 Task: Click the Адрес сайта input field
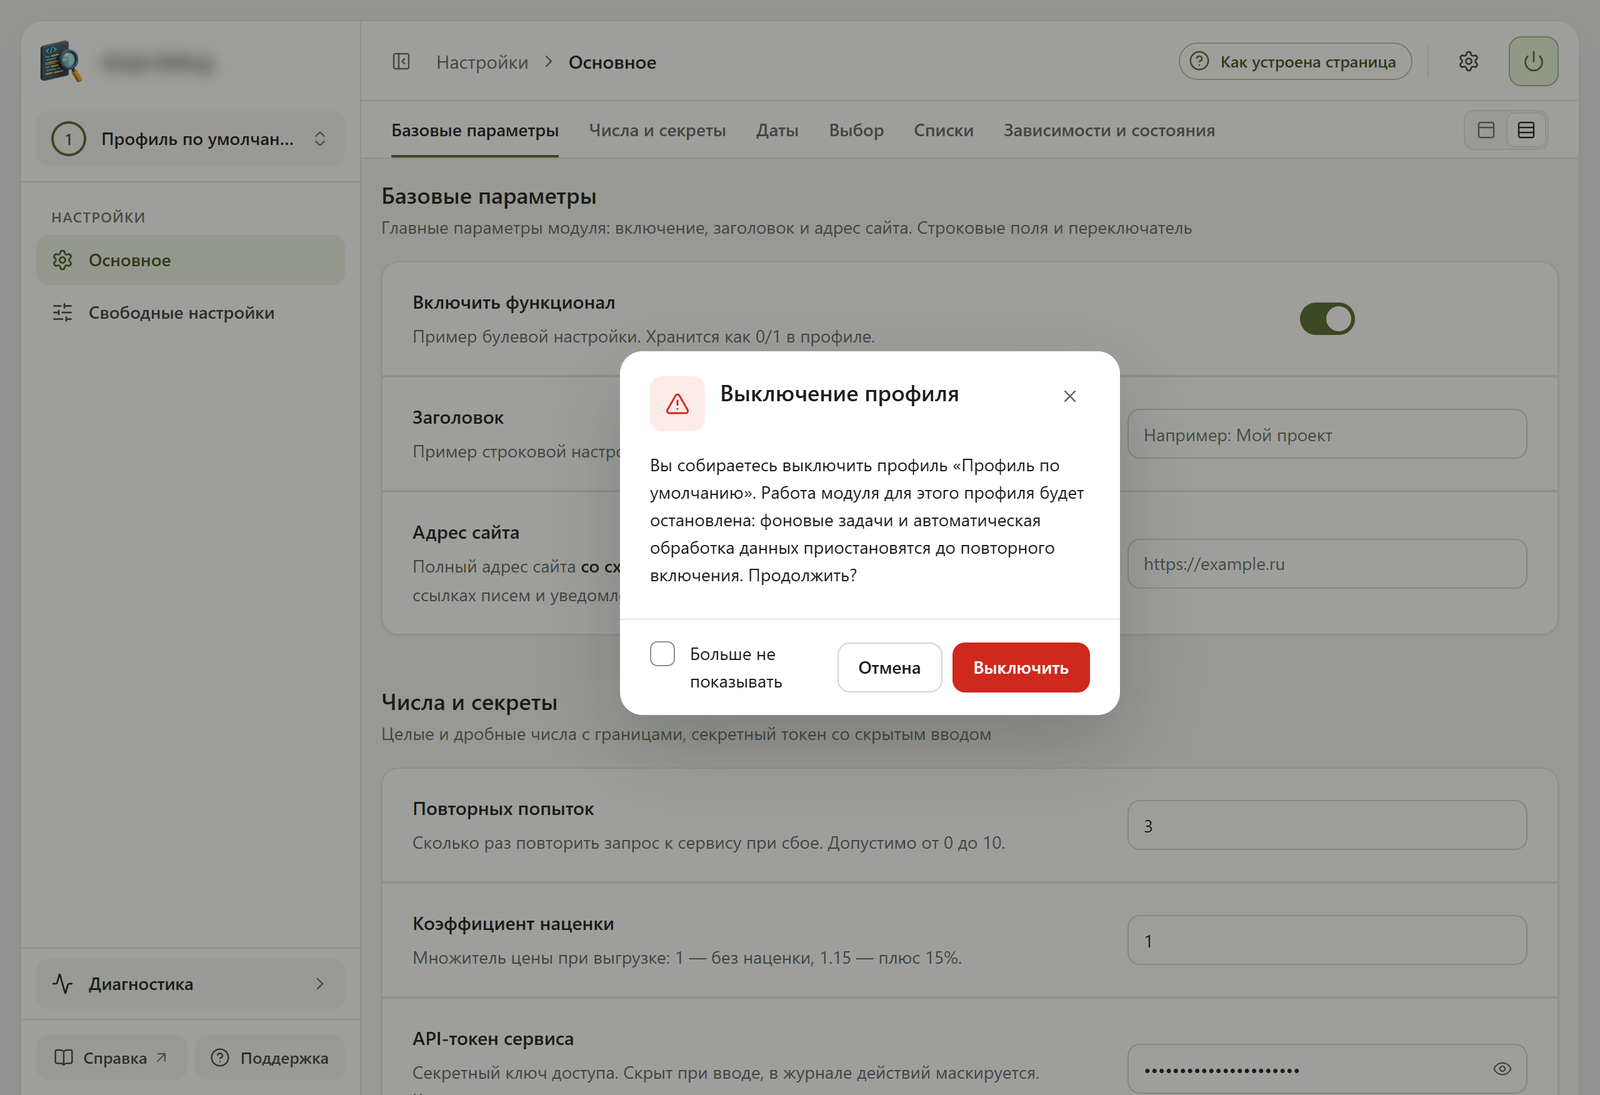pyautogui.click(x=1327, y=564)
